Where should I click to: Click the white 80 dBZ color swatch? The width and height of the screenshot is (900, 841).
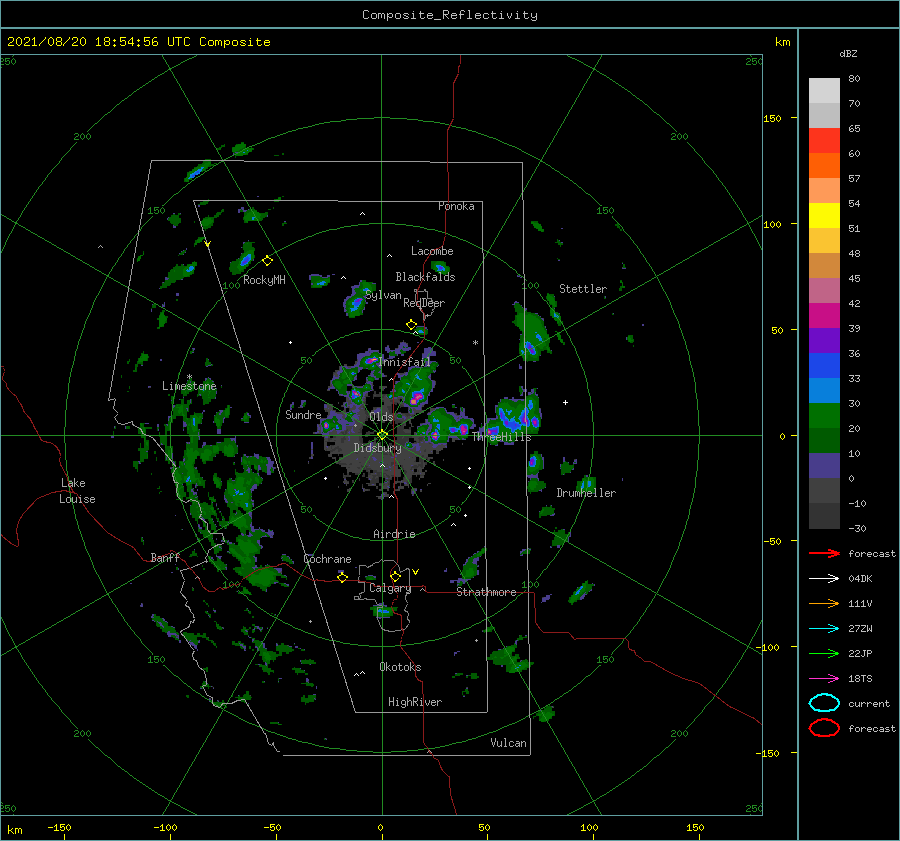[824, 90]
